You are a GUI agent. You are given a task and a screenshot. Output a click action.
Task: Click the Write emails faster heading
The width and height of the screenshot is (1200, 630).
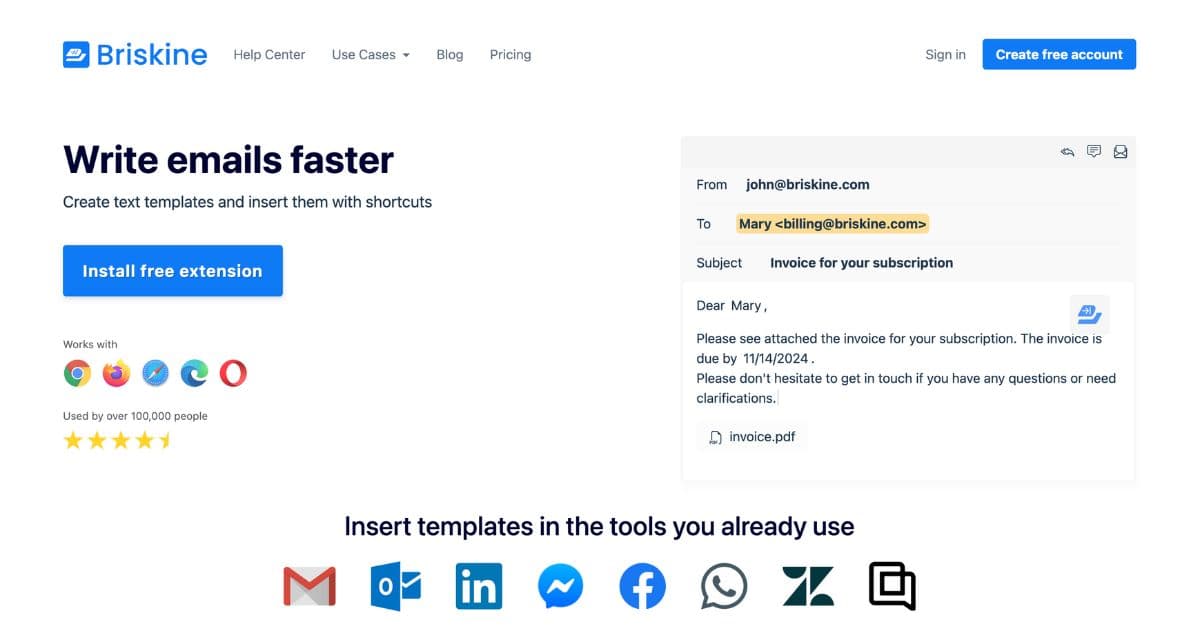pyautogui.click(x=228, y=160)
